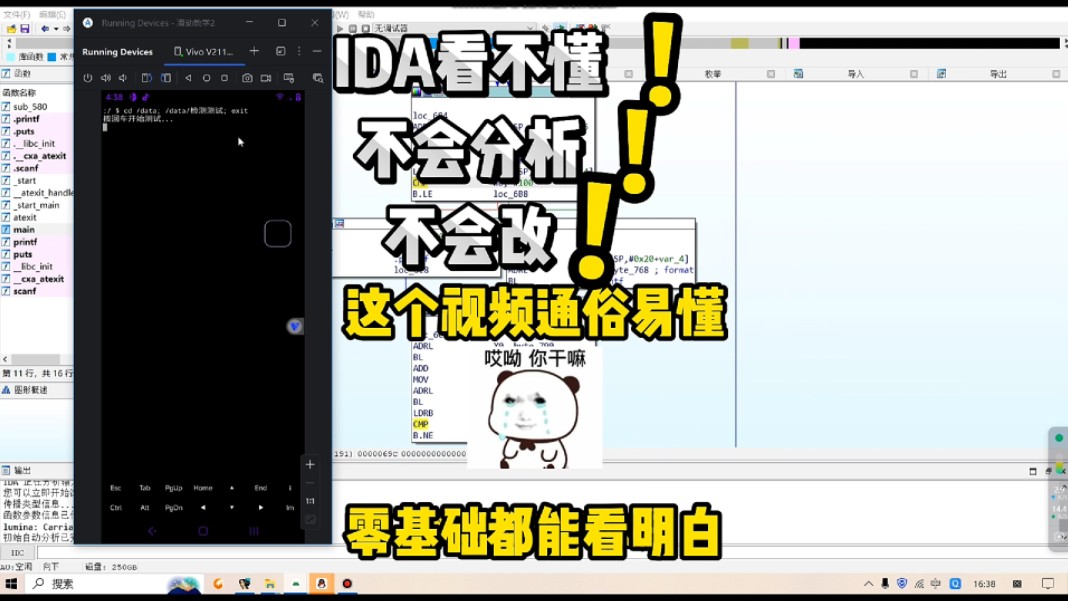Click the volume down icon in device toolbar
Screen dimensions: 1068x601
[122, 78]
